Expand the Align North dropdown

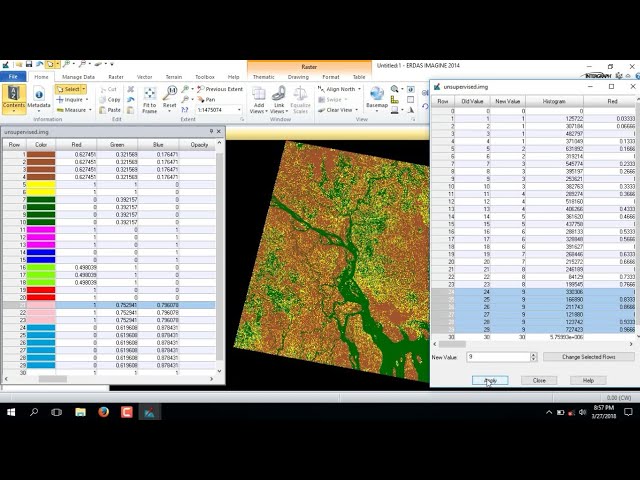[359, 89]
